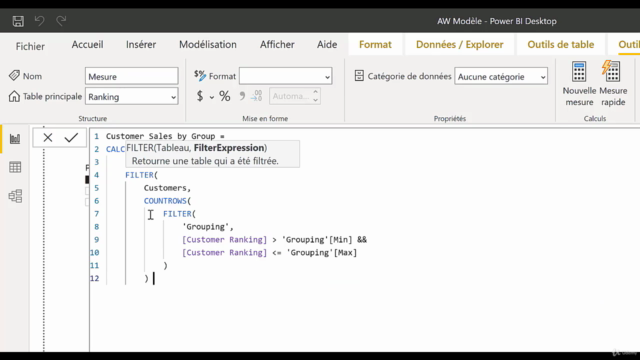Image resolution: width=640 pixels, height=360 pixels.
Task: Click [Customer Ranking] on line 10
Action: point(224,253)
